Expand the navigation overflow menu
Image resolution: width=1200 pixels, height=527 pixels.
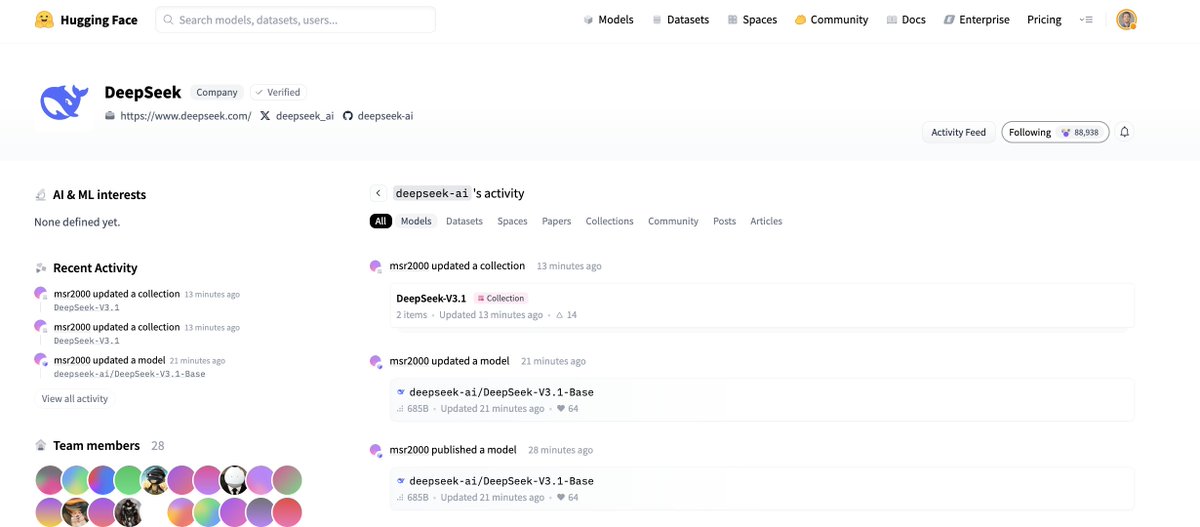1087,20
